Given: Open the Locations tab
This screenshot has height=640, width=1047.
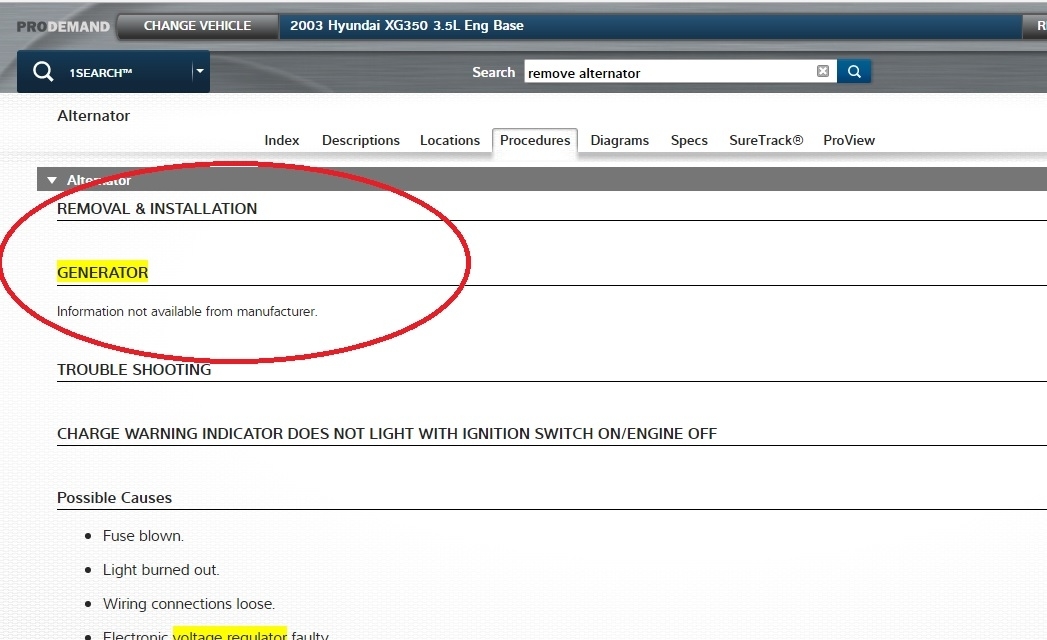Looking at the screenshot, I should (449, 140).
